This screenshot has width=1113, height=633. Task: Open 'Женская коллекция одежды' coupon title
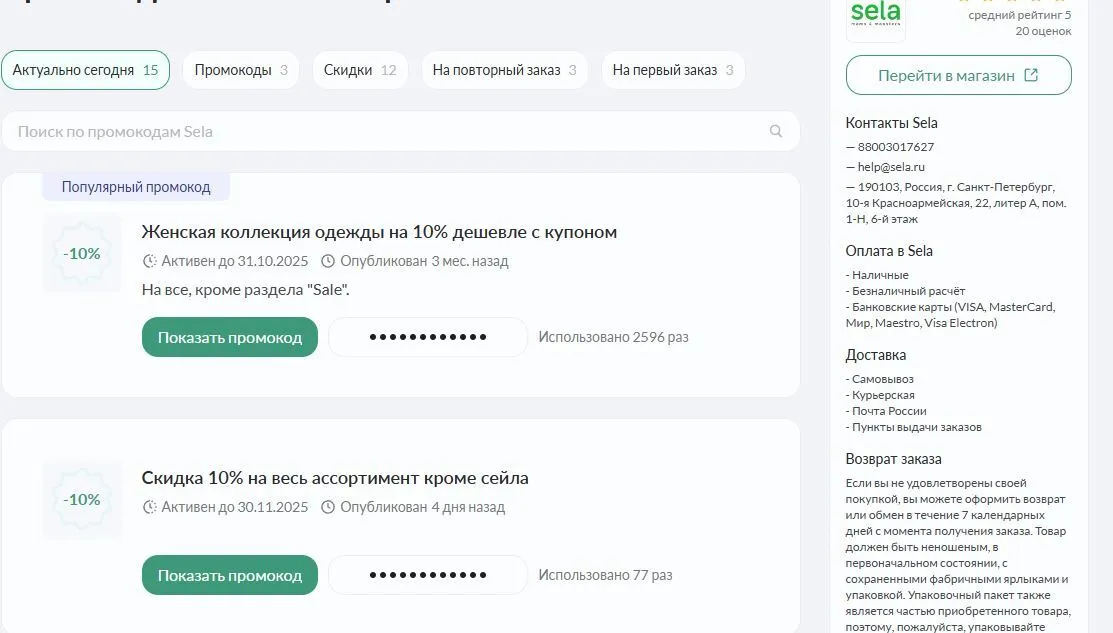click(x=379, y=232)
